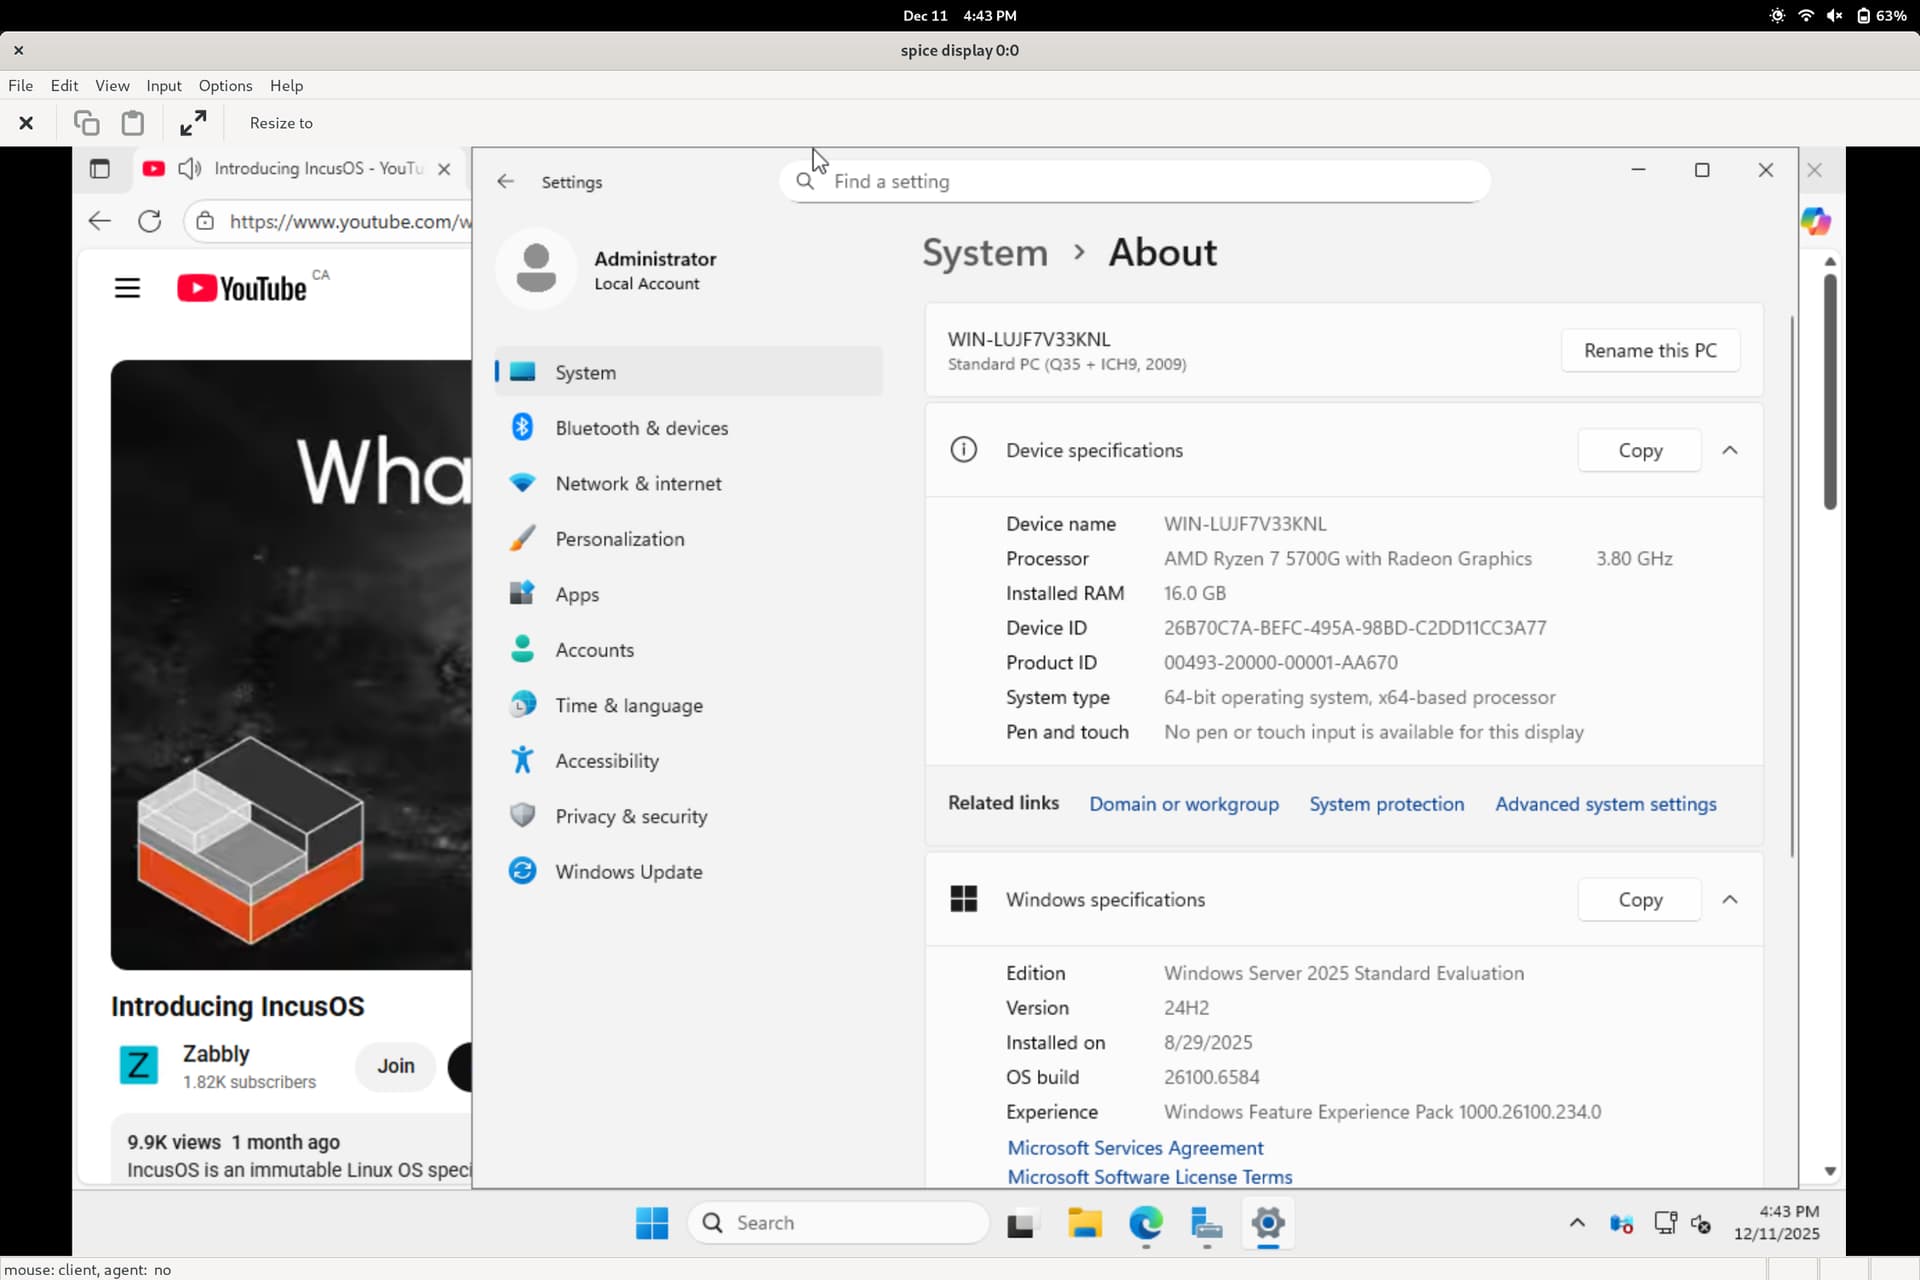This screenshot has width=1920, height=1280.
Task: Click the Rename this PC button
Action: click(1649, 351)
